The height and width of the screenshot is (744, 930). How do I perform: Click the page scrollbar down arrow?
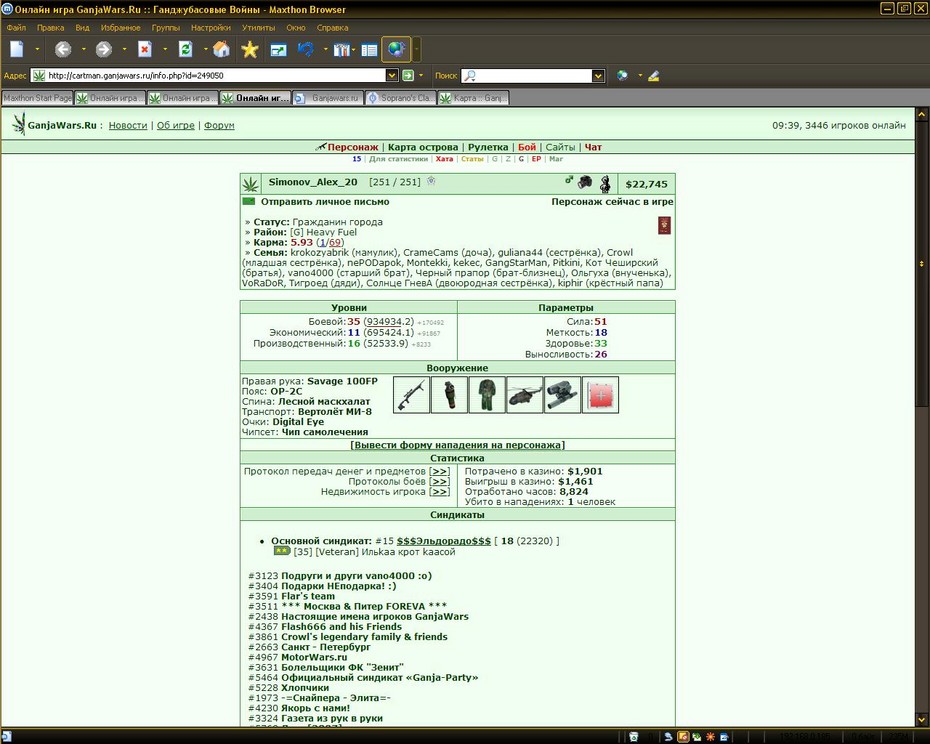(922, 720)
